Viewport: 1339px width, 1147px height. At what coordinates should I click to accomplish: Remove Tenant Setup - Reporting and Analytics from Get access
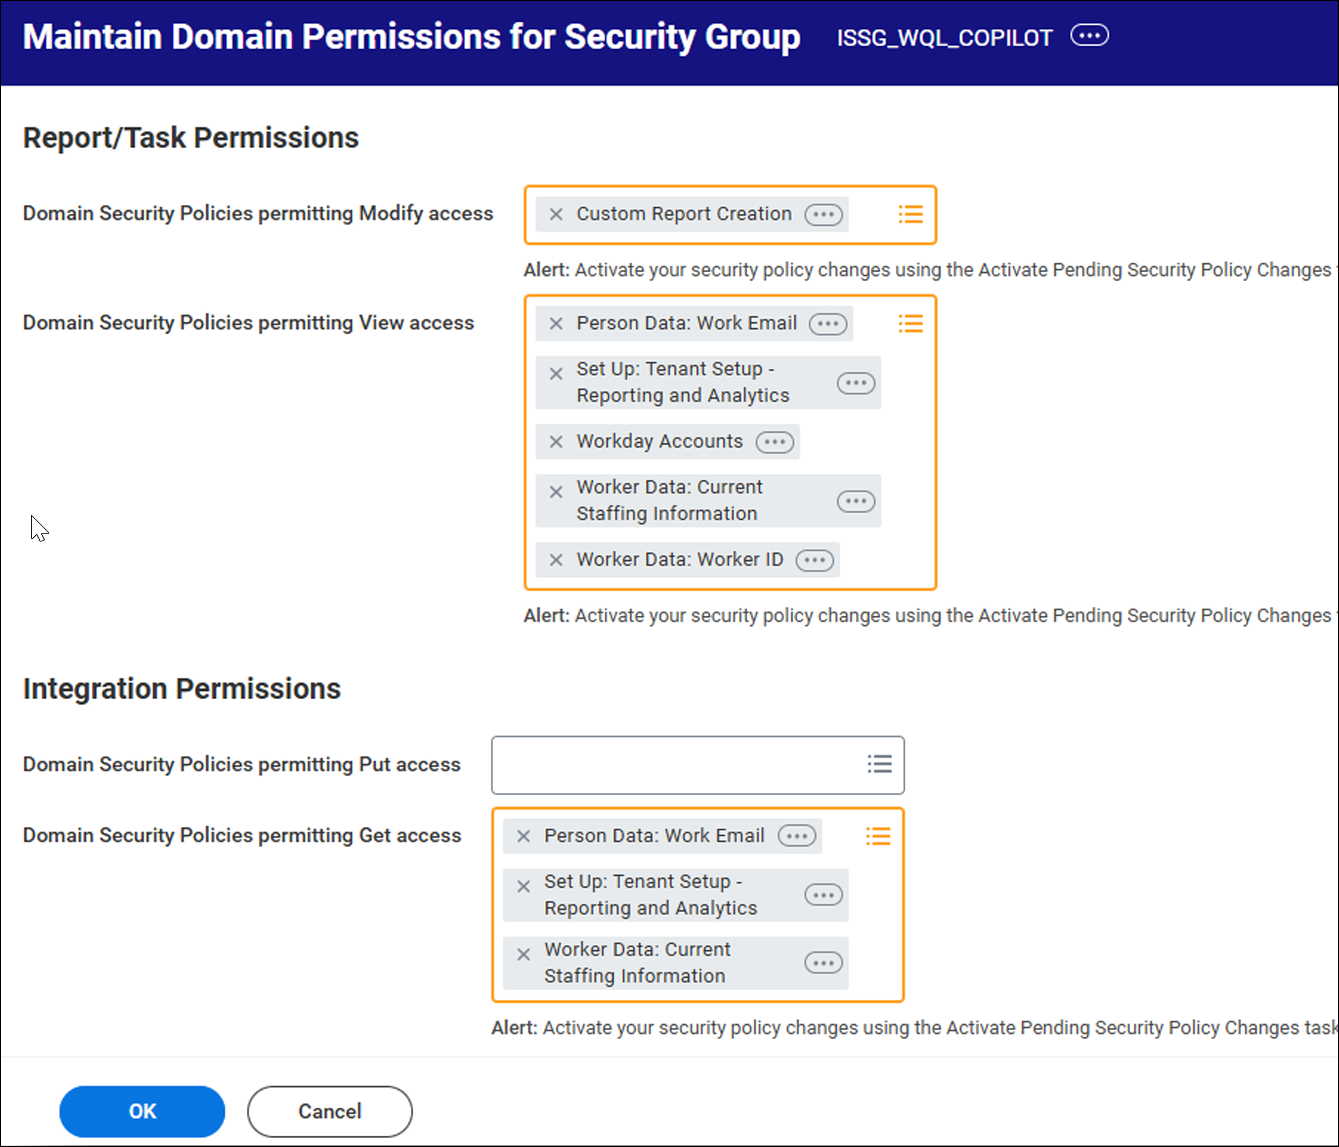[523, 887]
